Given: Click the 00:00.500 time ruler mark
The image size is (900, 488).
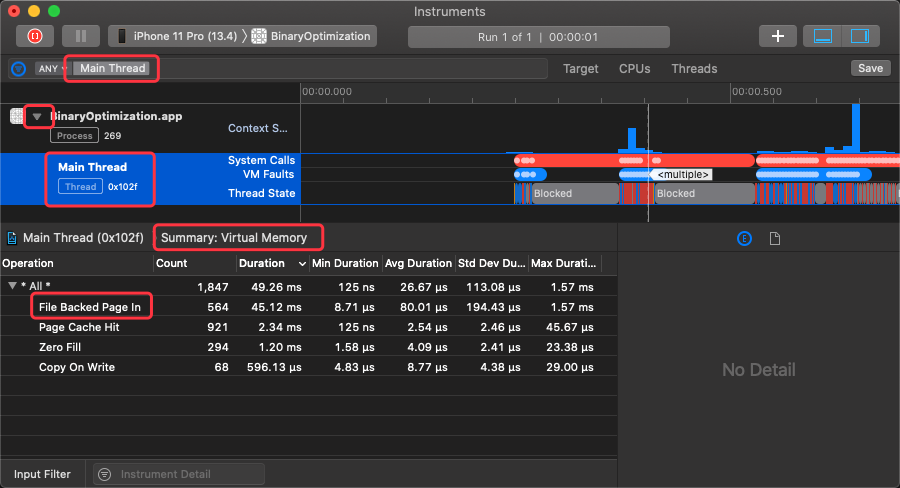Looking at the screenshot, I should coord(757,92).
